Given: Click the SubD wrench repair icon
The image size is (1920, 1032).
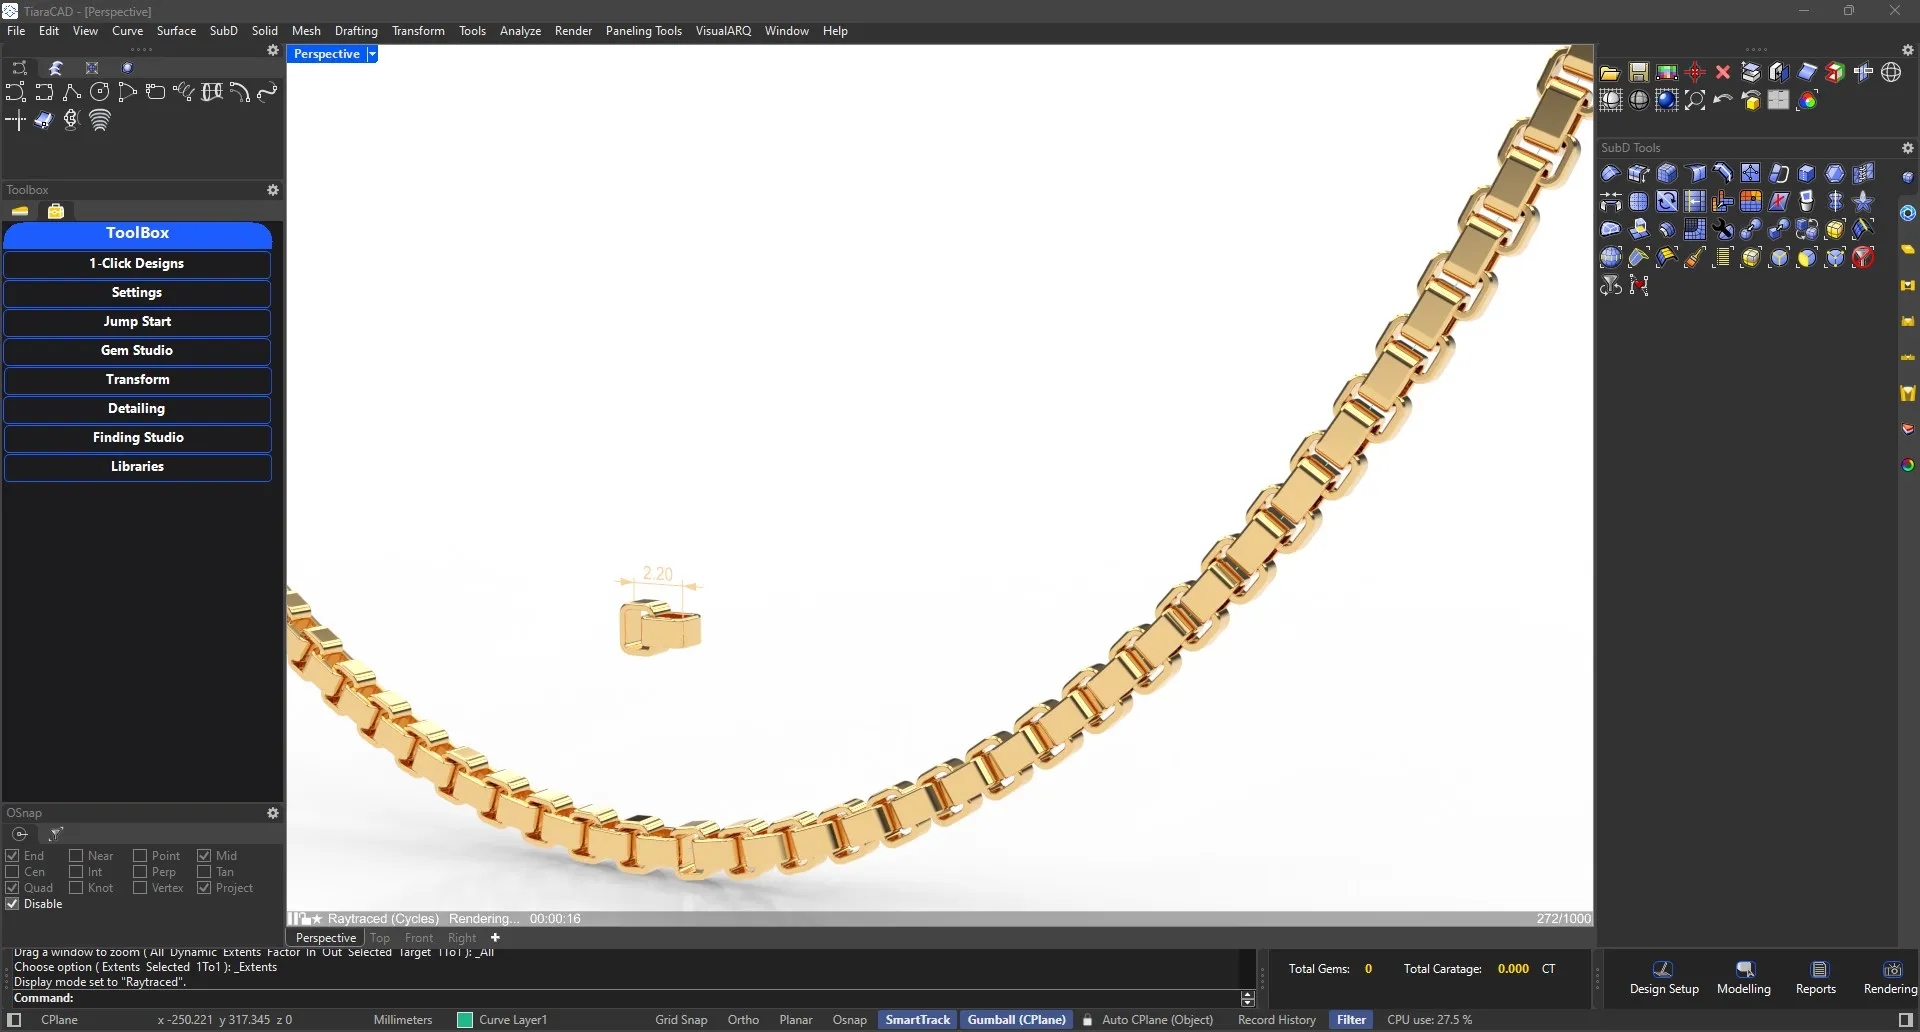Looking at the screenshot, I should [x=1722, y=230].
